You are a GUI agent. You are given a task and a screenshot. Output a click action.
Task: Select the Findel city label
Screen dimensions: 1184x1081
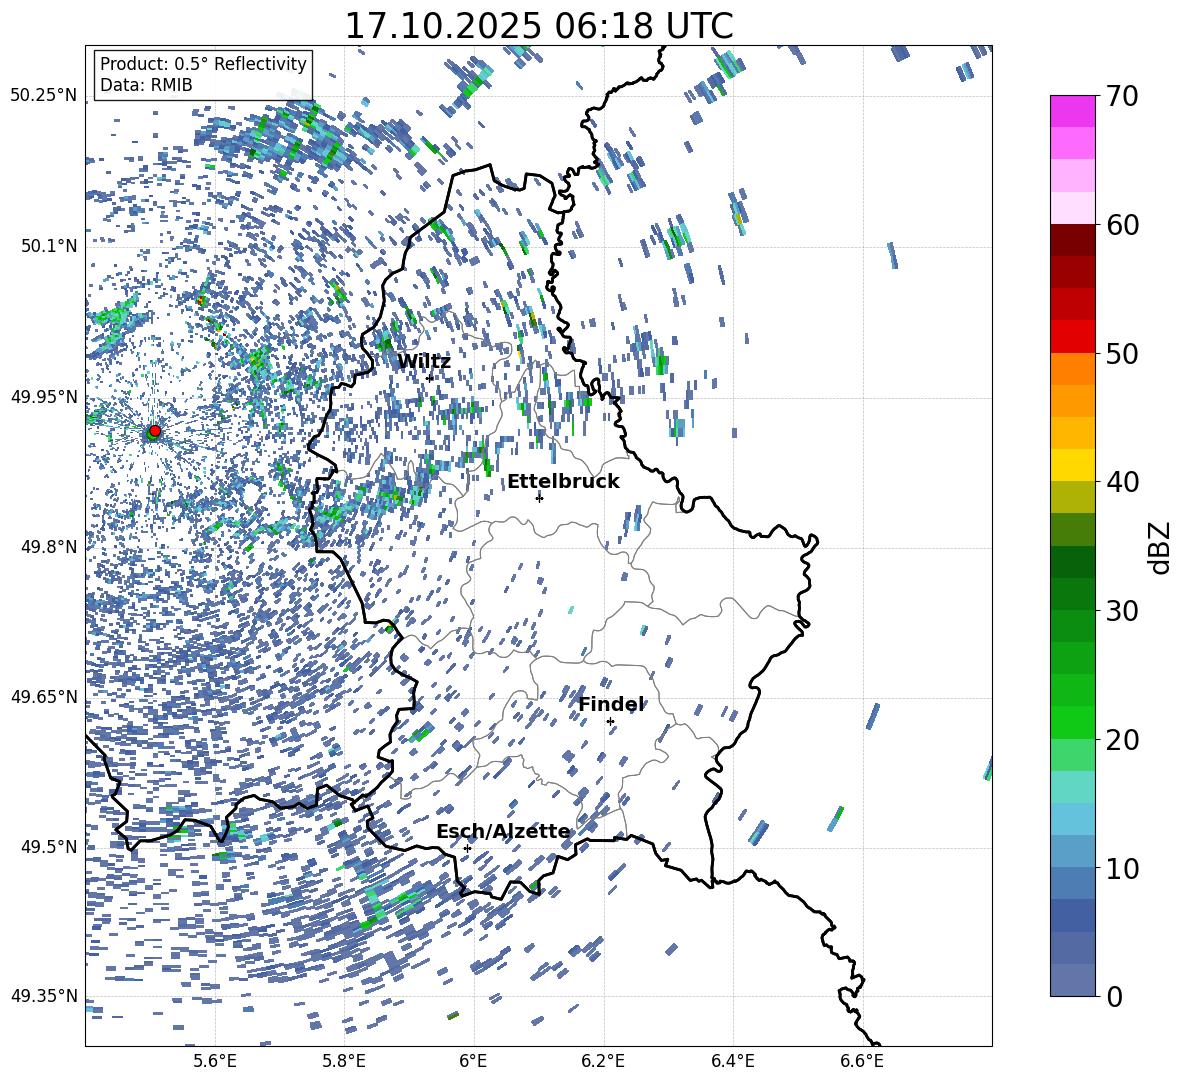pyautogui.click(x=611, y=705)
